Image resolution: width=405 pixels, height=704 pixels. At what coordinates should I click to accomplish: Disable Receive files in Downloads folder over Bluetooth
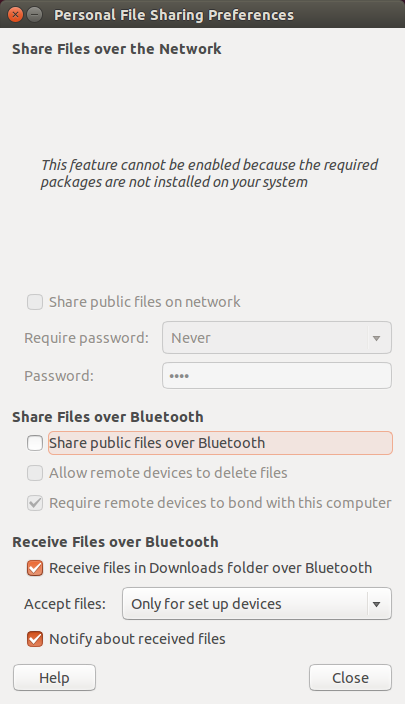tap(35, 568)
